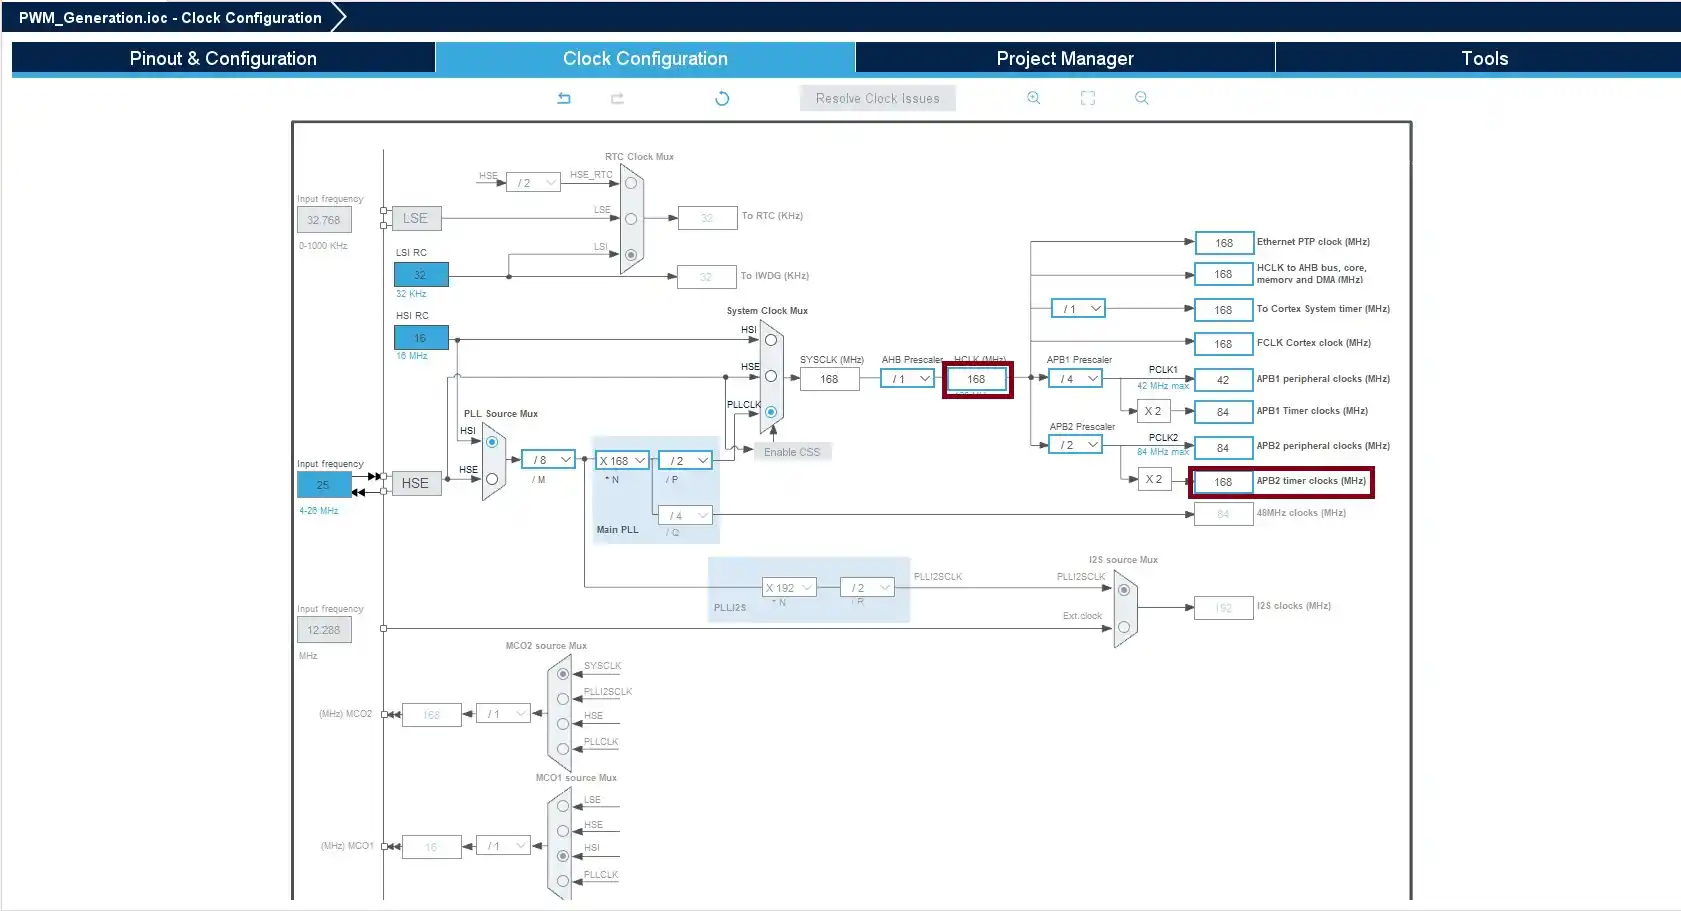The height and width of the screenshot is (911, 1681).
Task: Open the MCO1 /1 prescaler dropdown
Action: (x=503, y=846)
